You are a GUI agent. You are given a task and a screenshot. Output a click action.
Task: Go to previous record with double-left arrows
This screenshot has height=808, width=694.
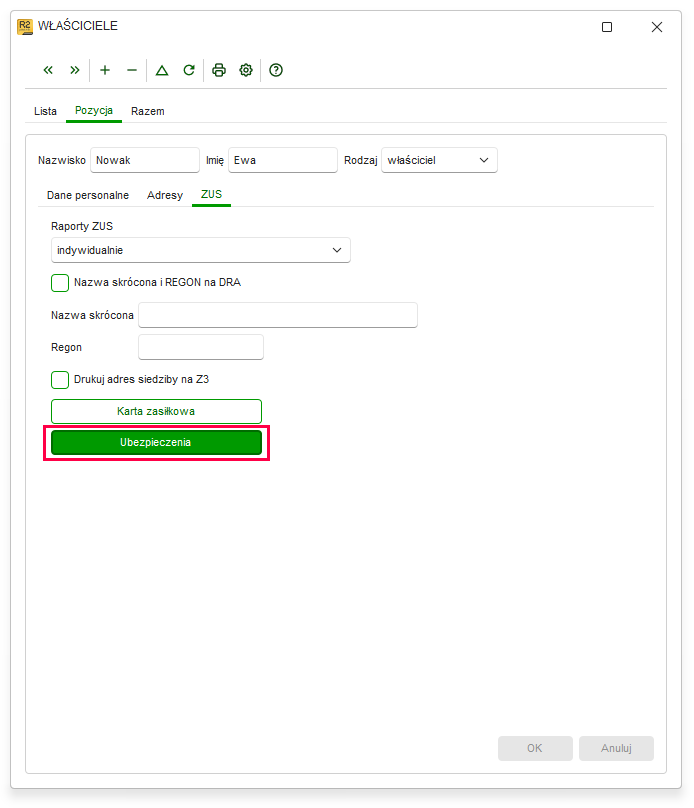coord(48,70)
